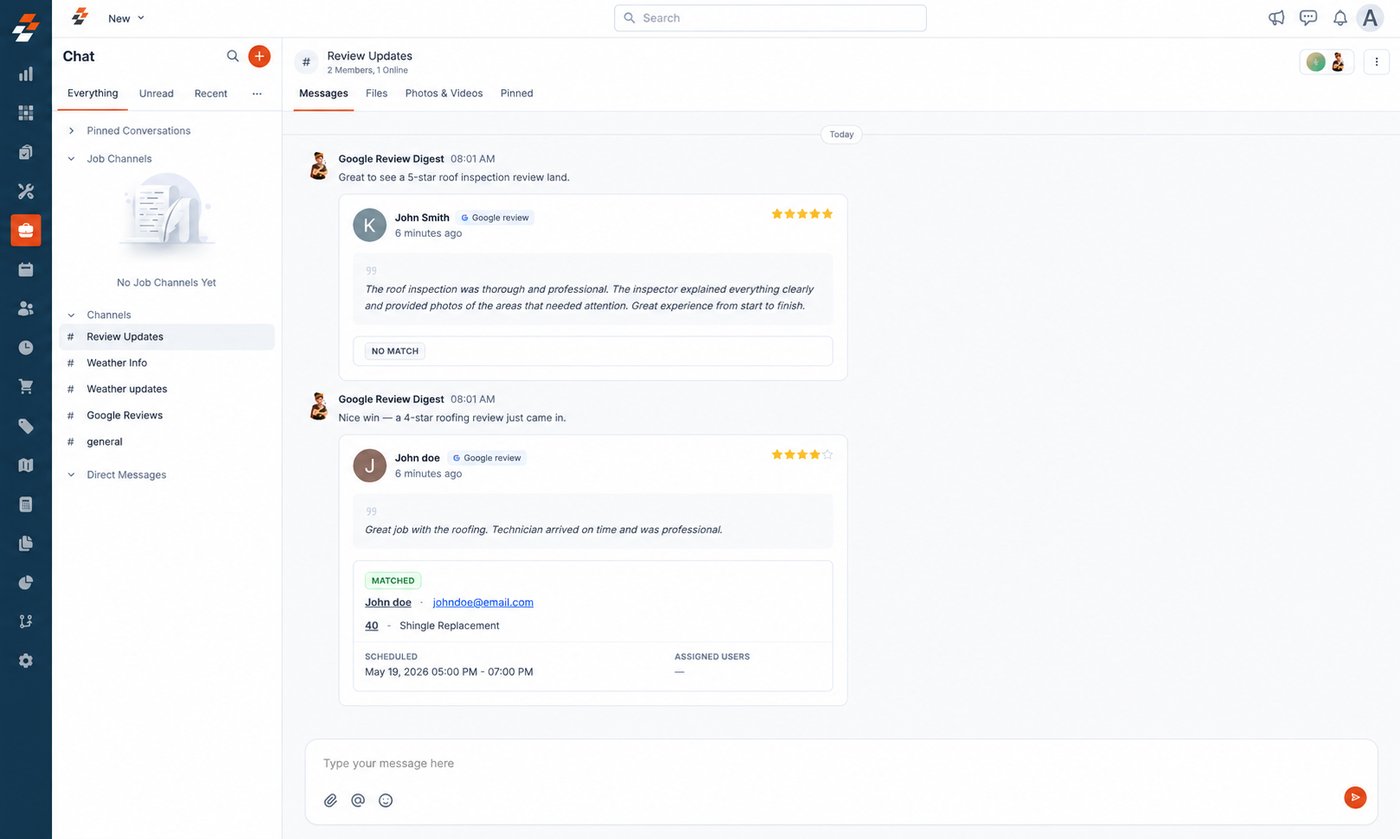Click the orange send message button

pyautogui.click(x=1355, y=797)
